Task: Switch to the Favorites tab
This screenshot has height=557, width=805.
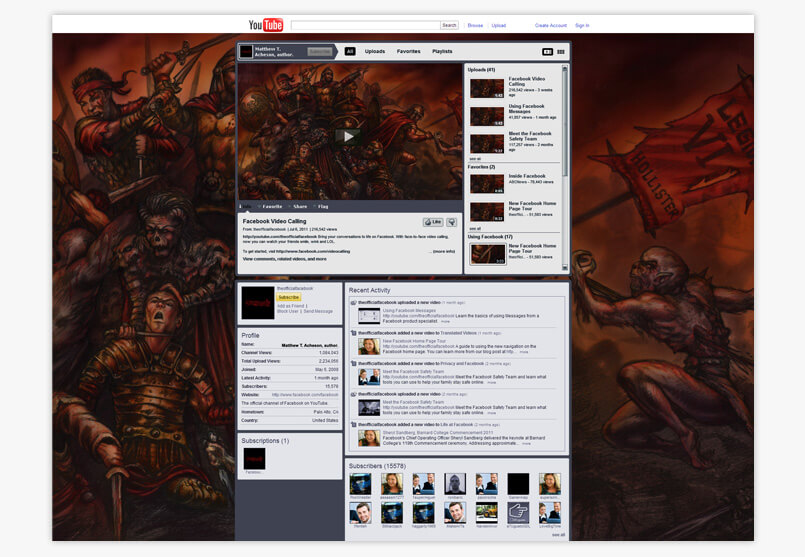Action: (409, 51)
